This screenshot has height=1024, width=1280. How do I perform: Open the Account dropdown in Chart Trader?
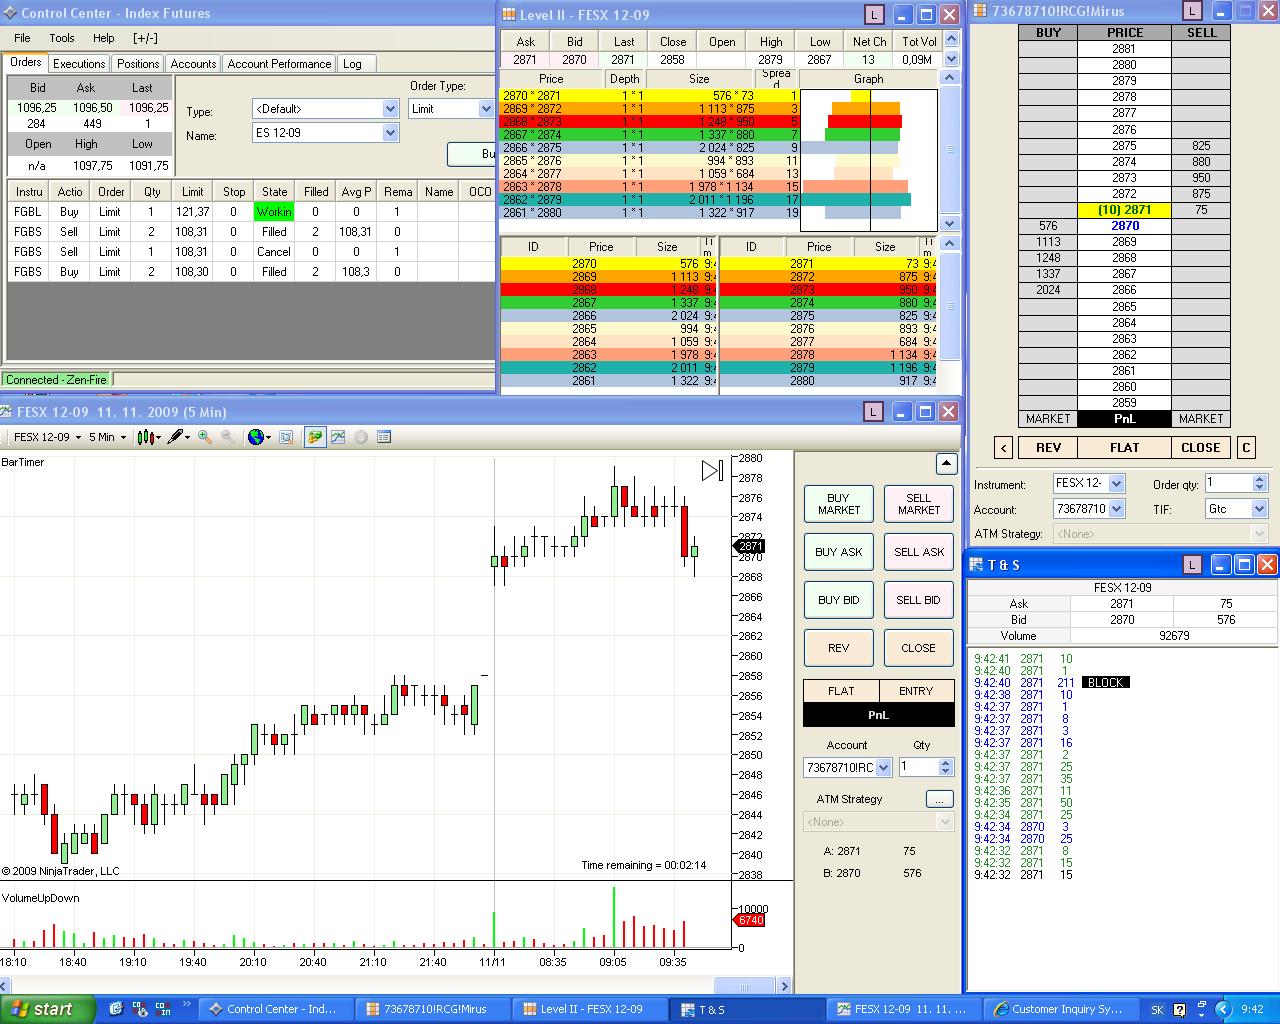[883, 768]
